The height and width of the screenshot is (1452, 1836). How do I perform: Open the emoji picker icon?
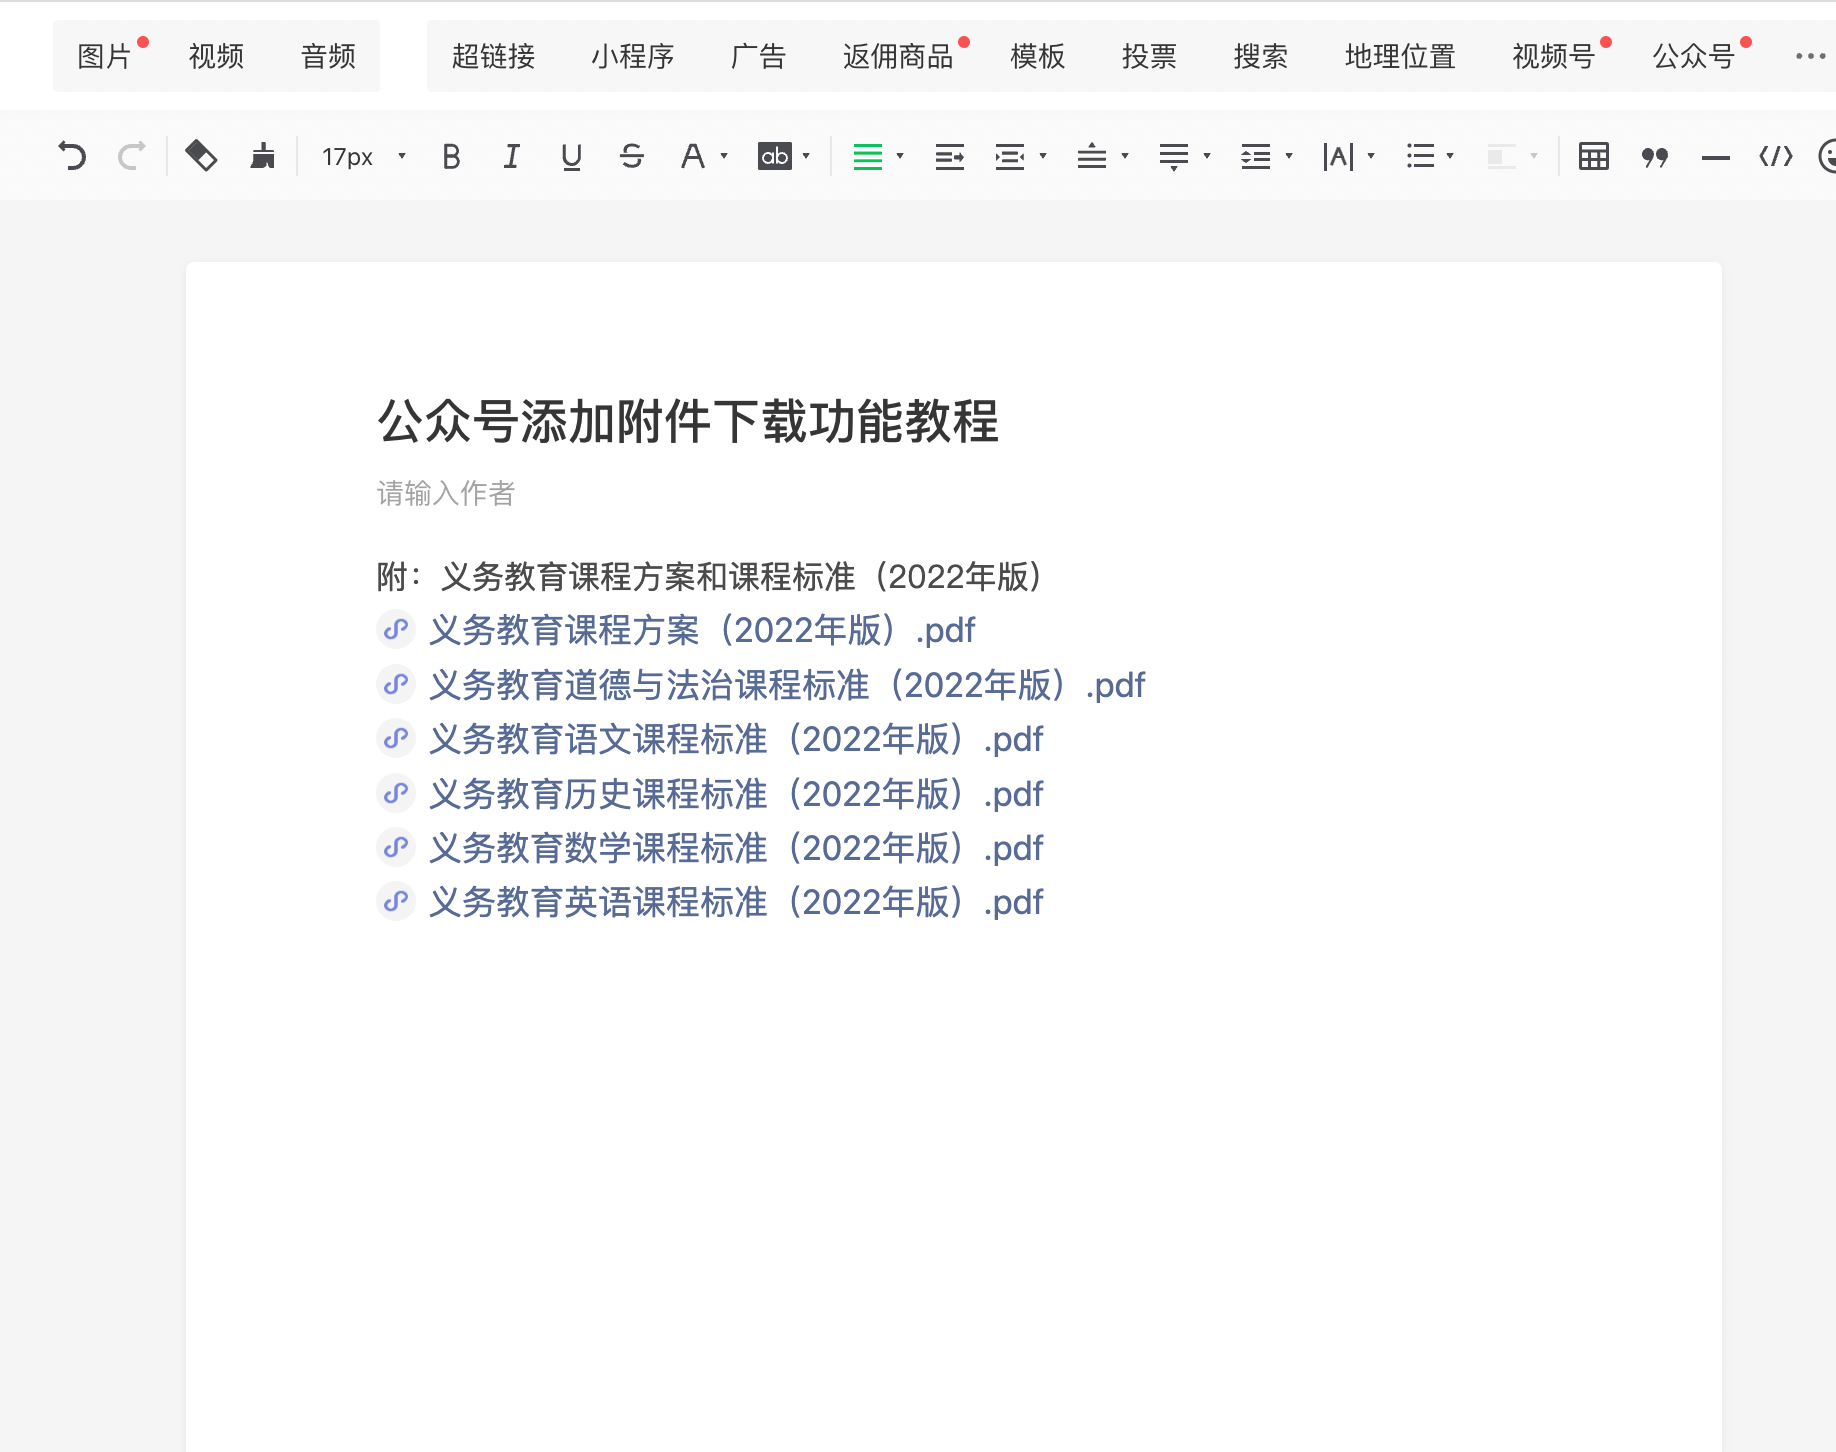[1827, 156]
